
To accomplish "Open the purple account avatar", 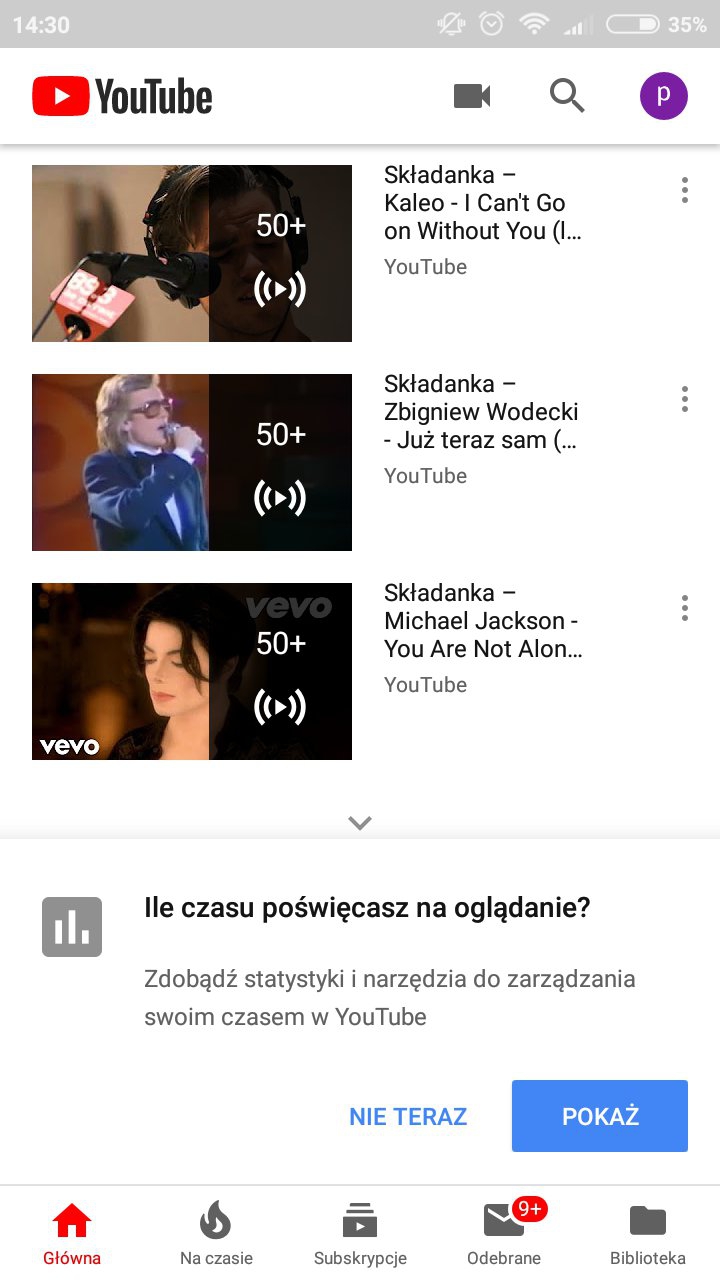I will [664, 96].
